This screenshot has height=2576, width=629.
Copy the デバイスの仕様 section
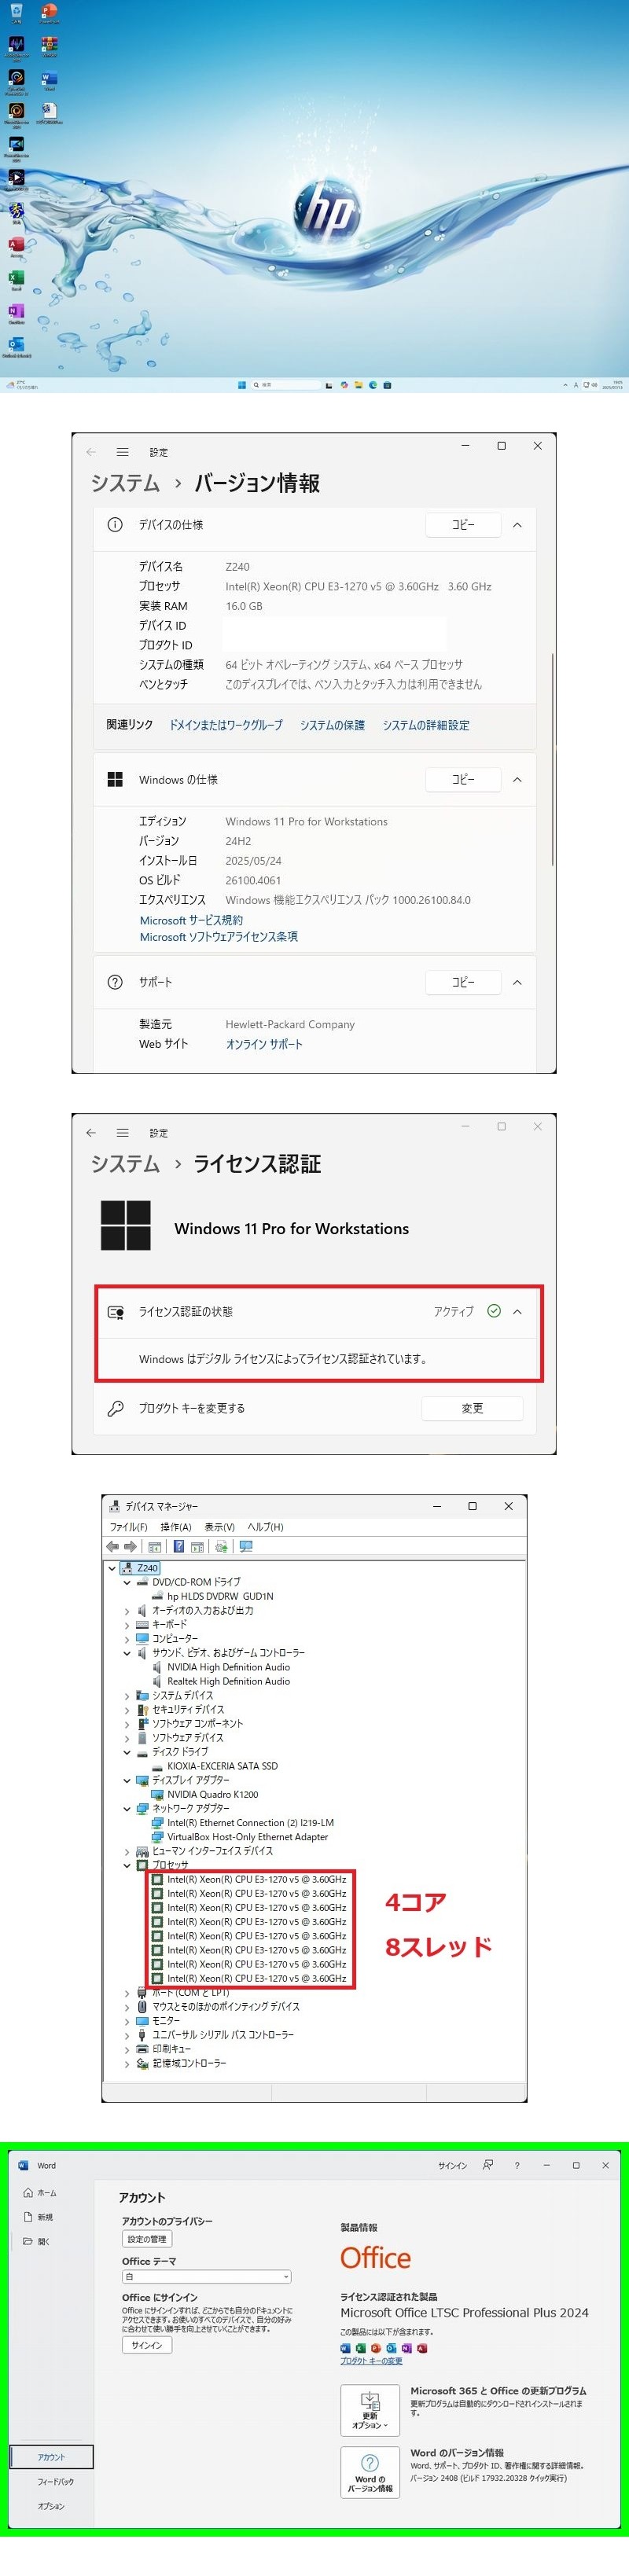click(463, 524)
